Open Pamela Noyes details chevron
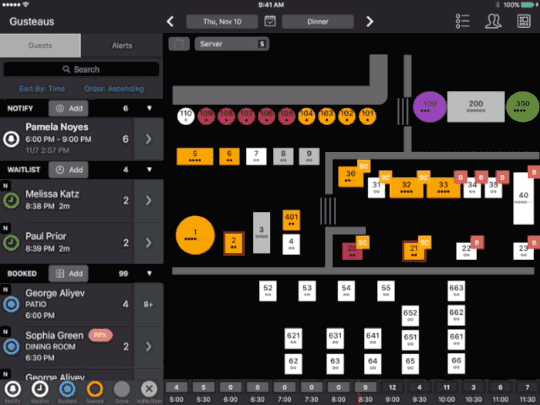 tap(148, 139)
